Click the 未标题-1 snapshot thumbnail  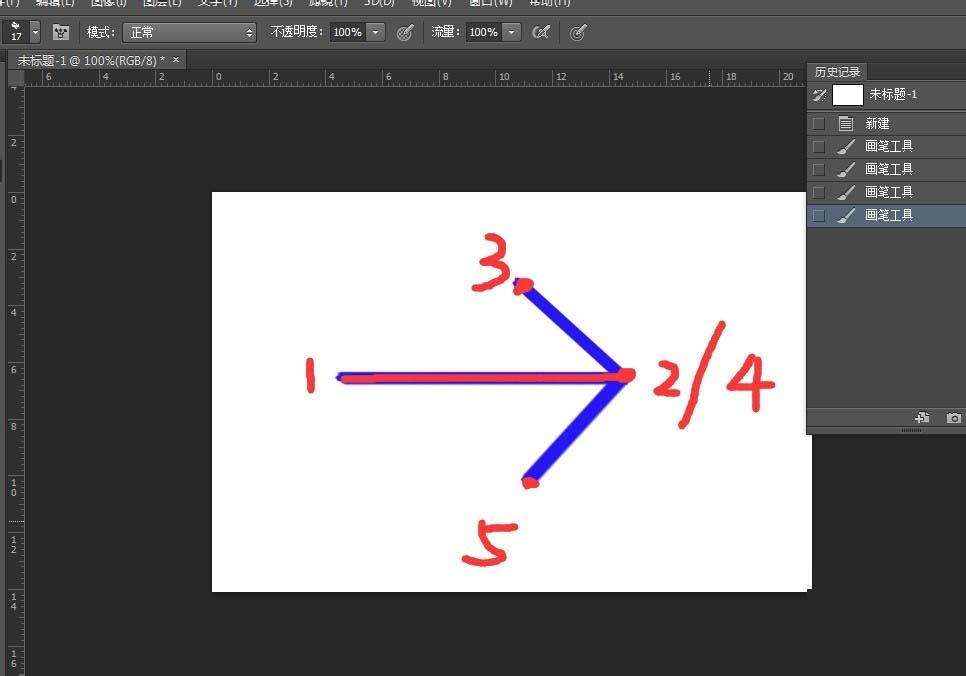846,96
